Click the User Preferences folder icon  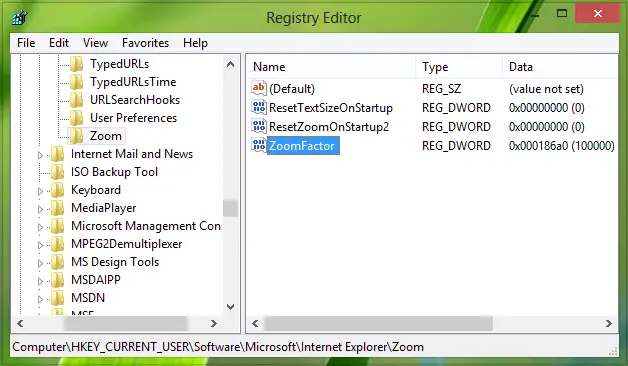point(76,118)
